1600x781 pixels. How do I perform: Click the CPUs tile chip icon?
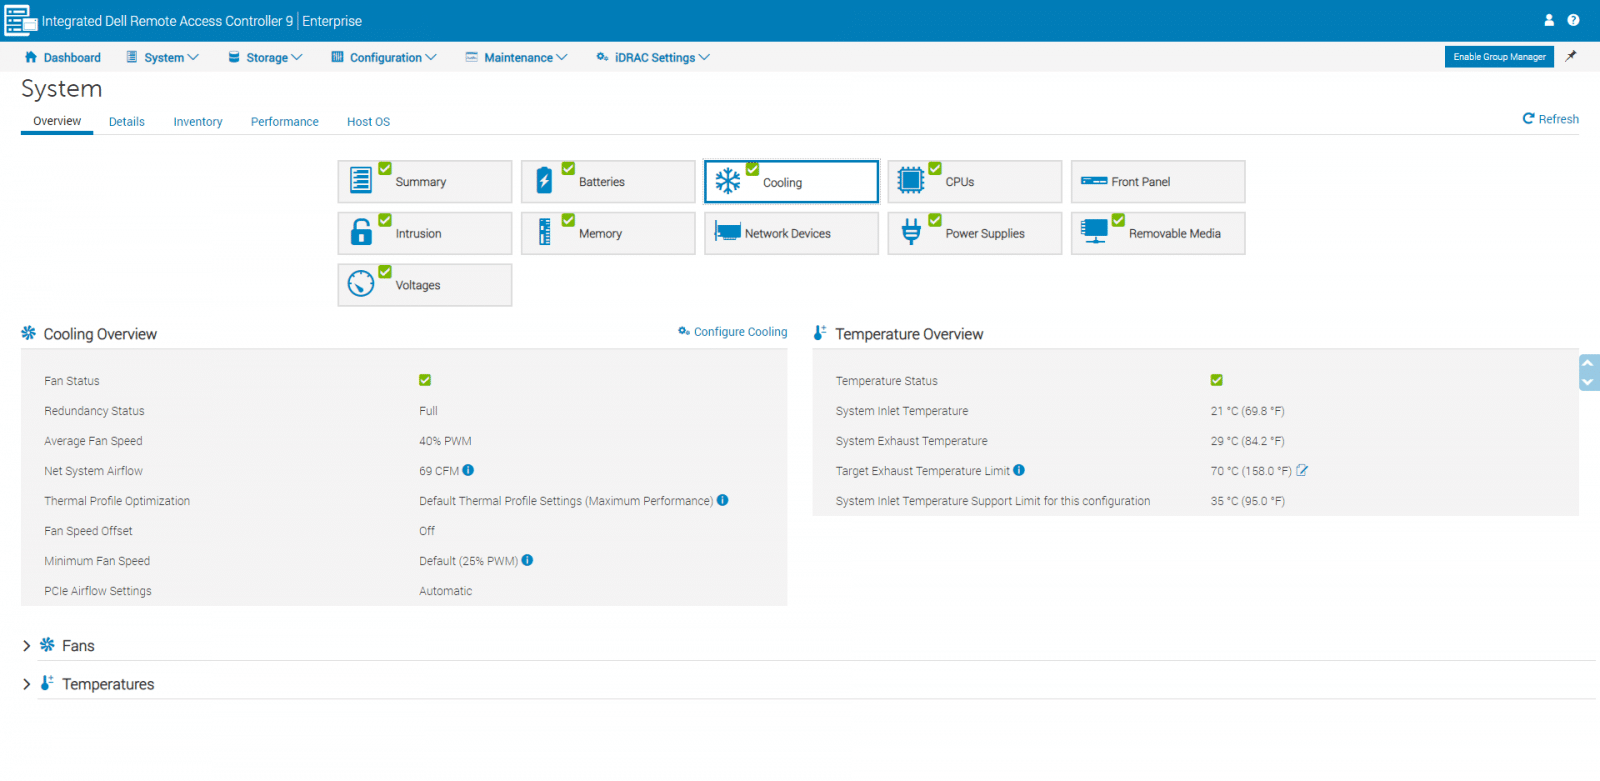point(911,180)
